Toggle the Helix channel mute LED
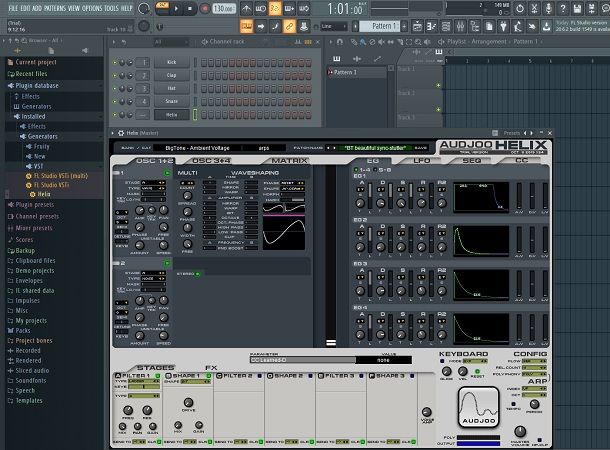 point(115,115)
